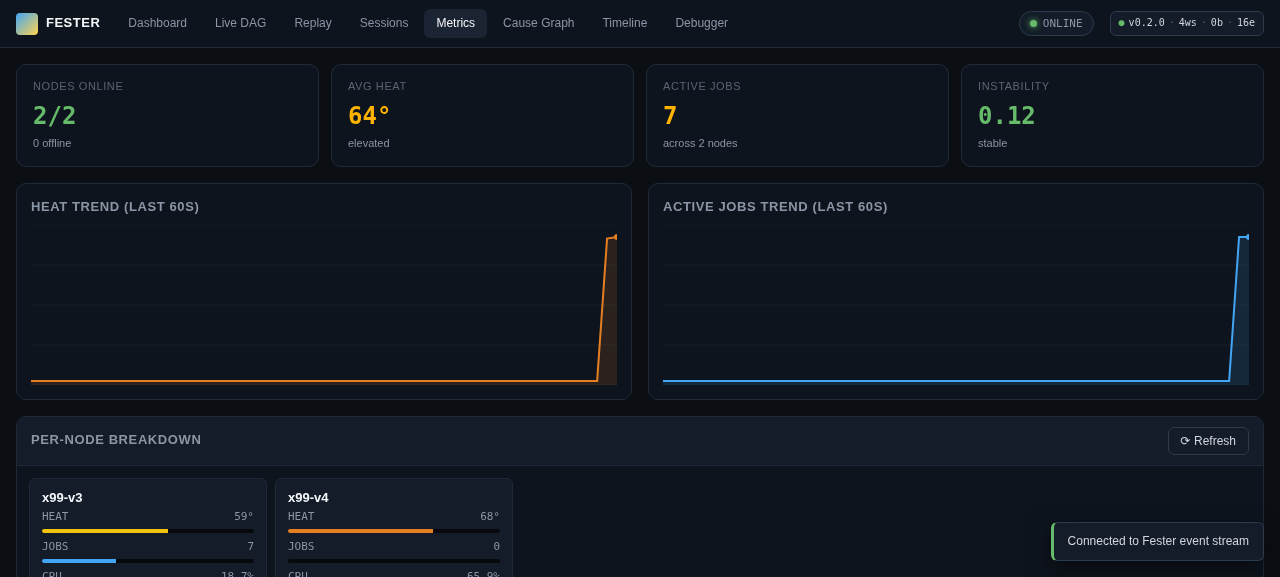Select the Metrics tab
The height and width of the screenshot is (577, 1280).
click(455, 23)
